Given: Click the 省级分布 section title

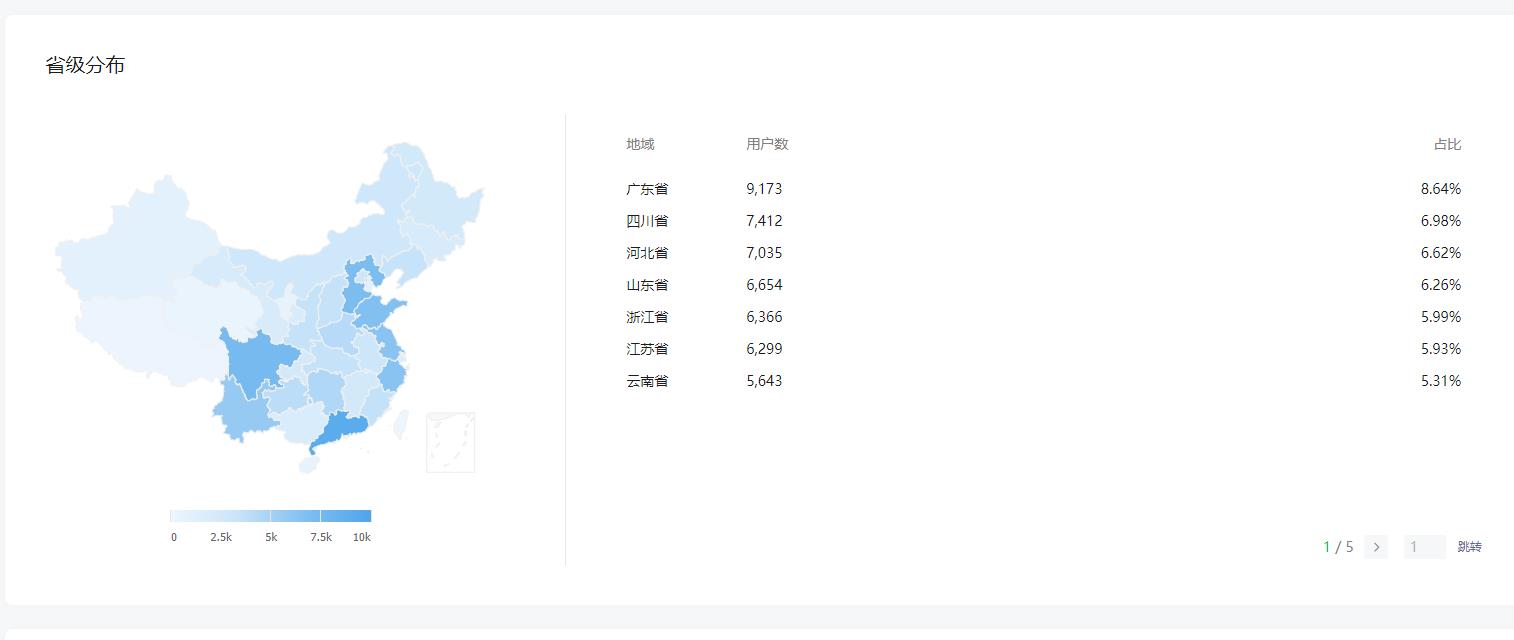Looking at the screenshot, I should pos(85,66).
